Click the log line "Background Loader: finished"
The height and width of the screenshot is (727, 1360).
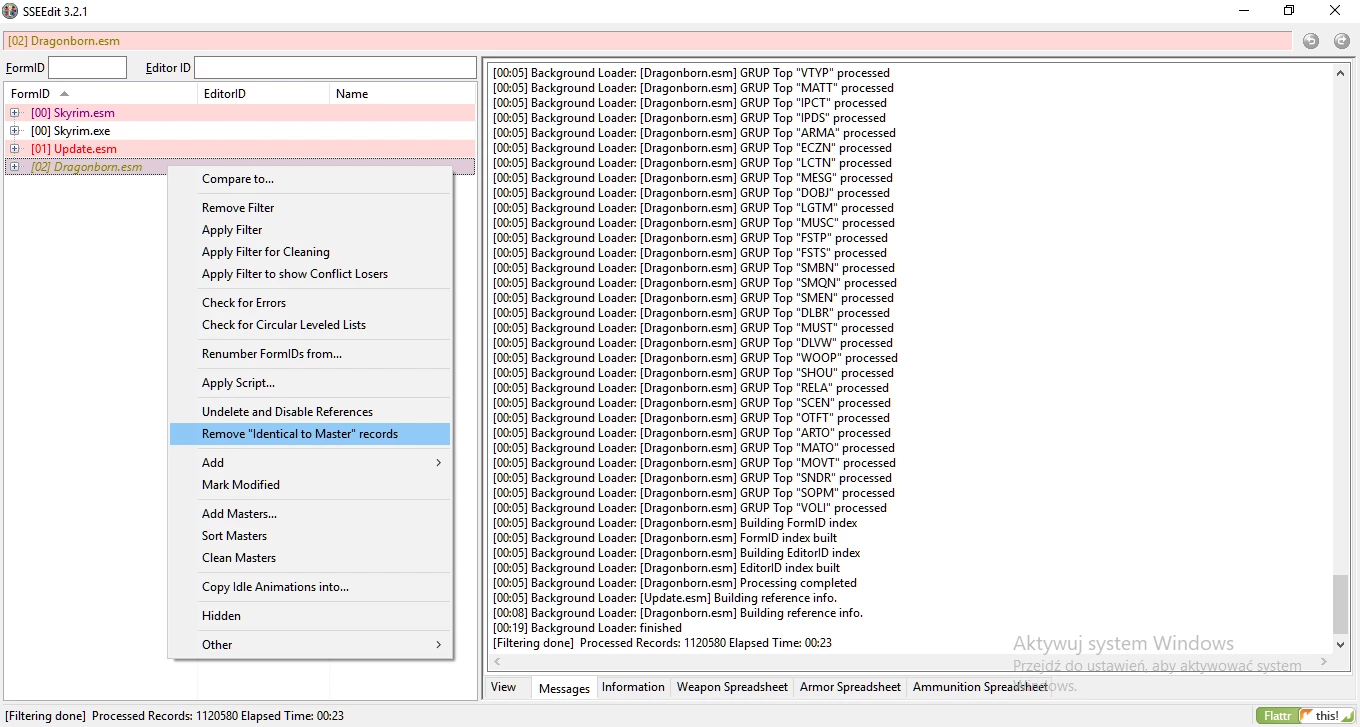pos(587,628)
